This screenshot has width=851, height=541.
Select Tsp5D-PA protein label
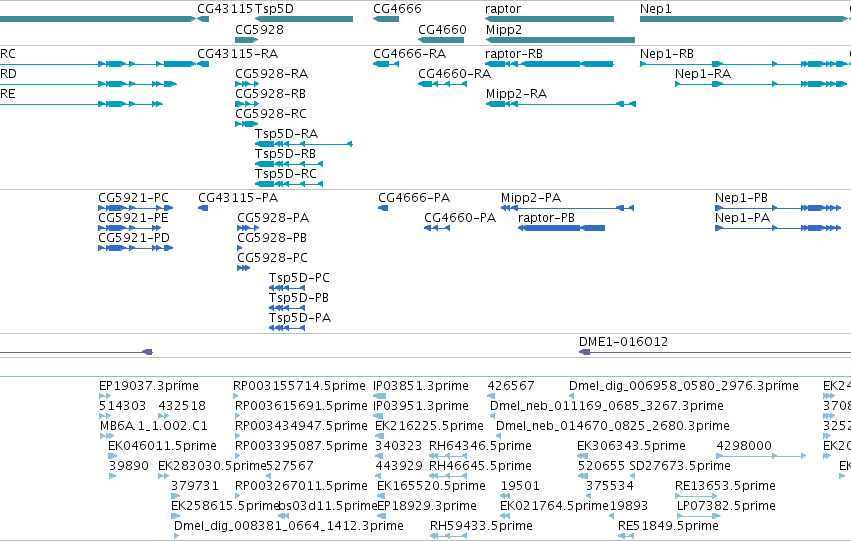pos(300,319)
